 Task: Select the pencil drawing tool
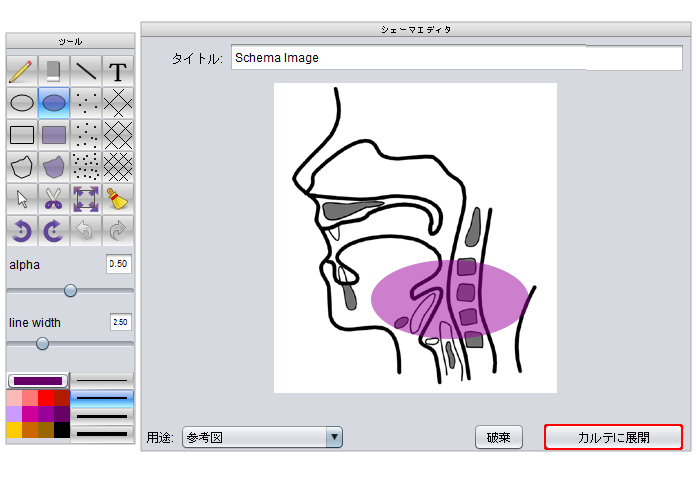coord(22,71)
